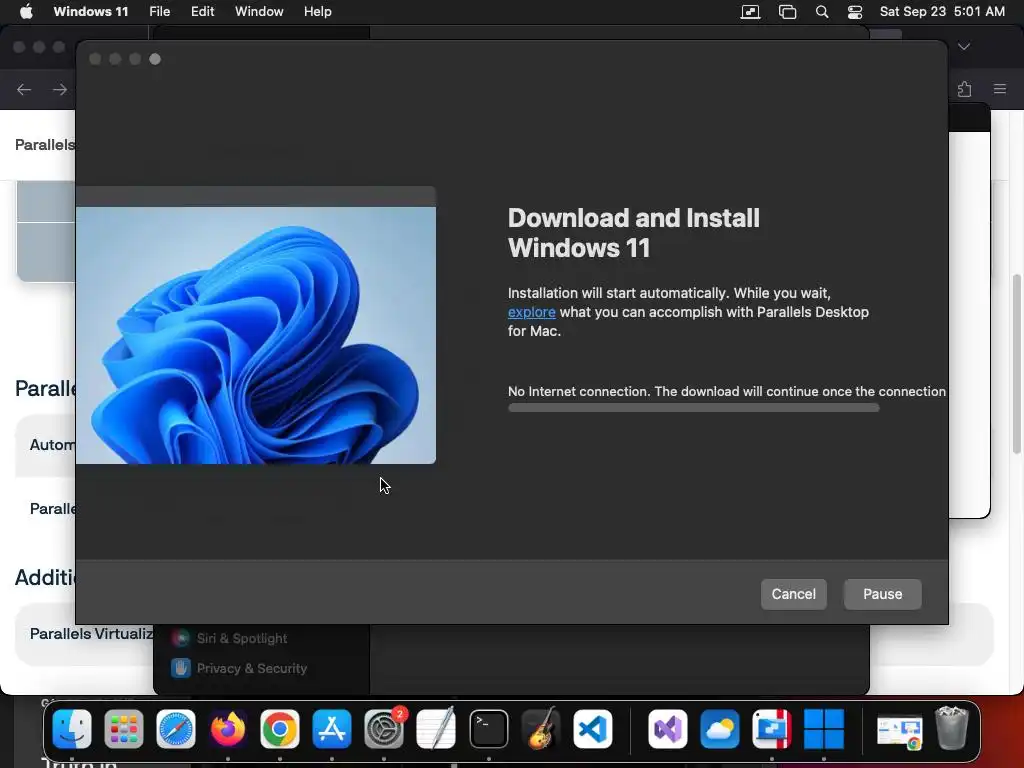Open Spotlight search in menu bar
This screenshot has height=768, width=1024.
(822, 12)
